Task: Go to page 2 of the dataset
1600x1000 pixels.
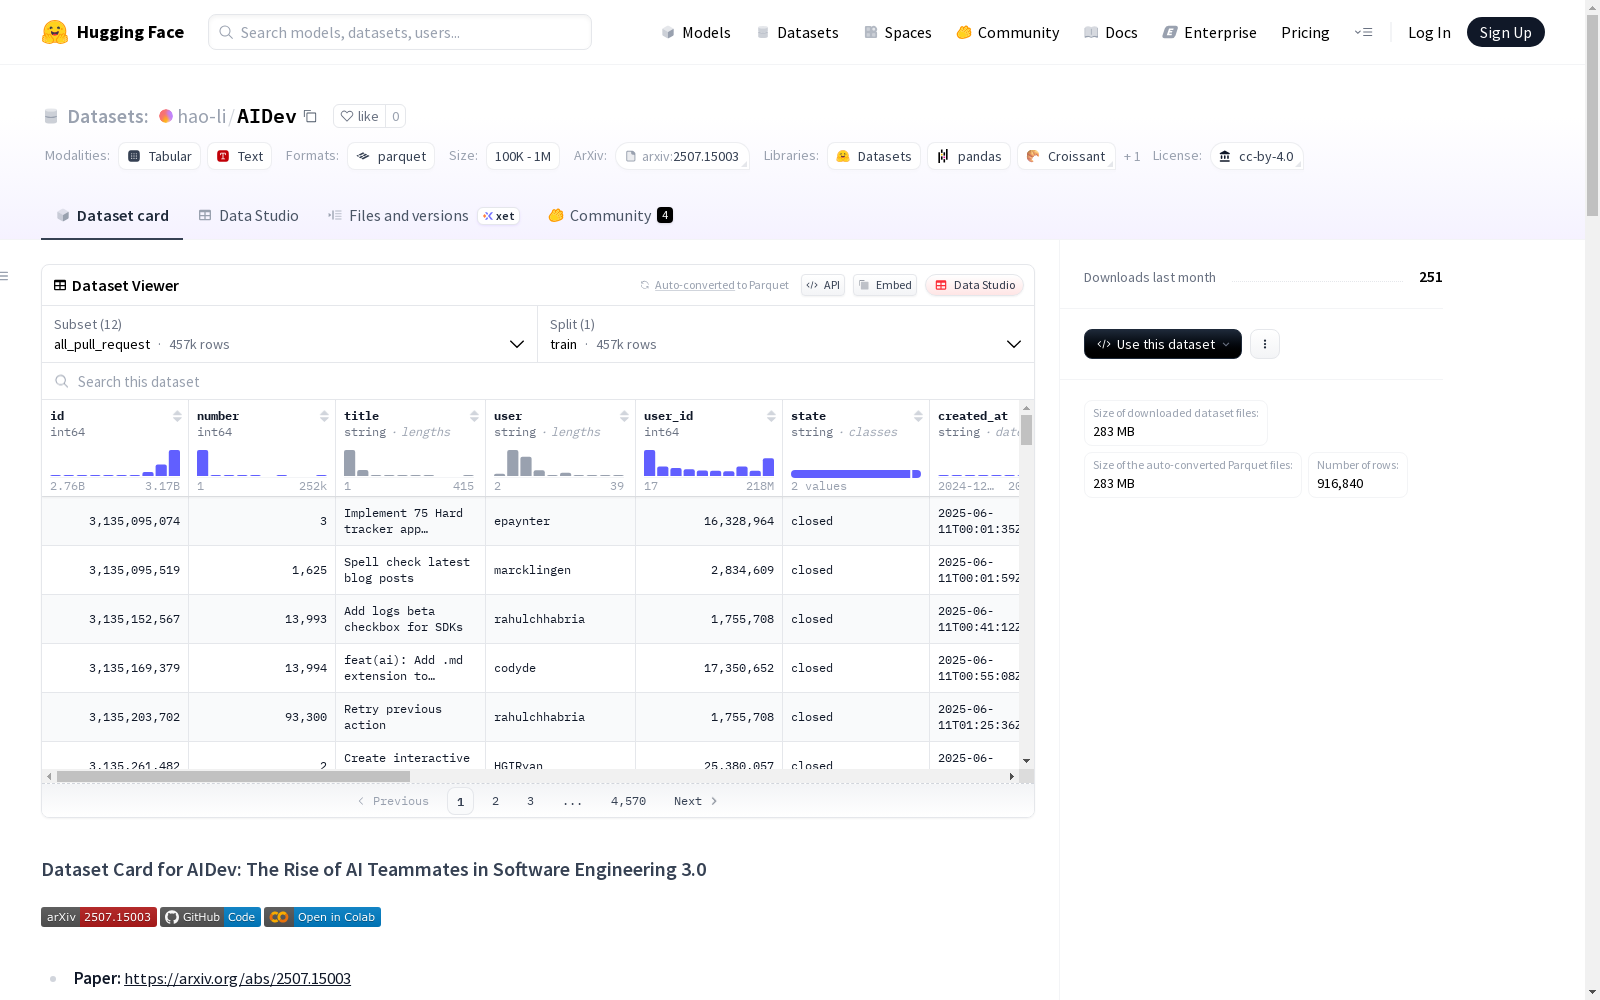Action: [495, 801]
